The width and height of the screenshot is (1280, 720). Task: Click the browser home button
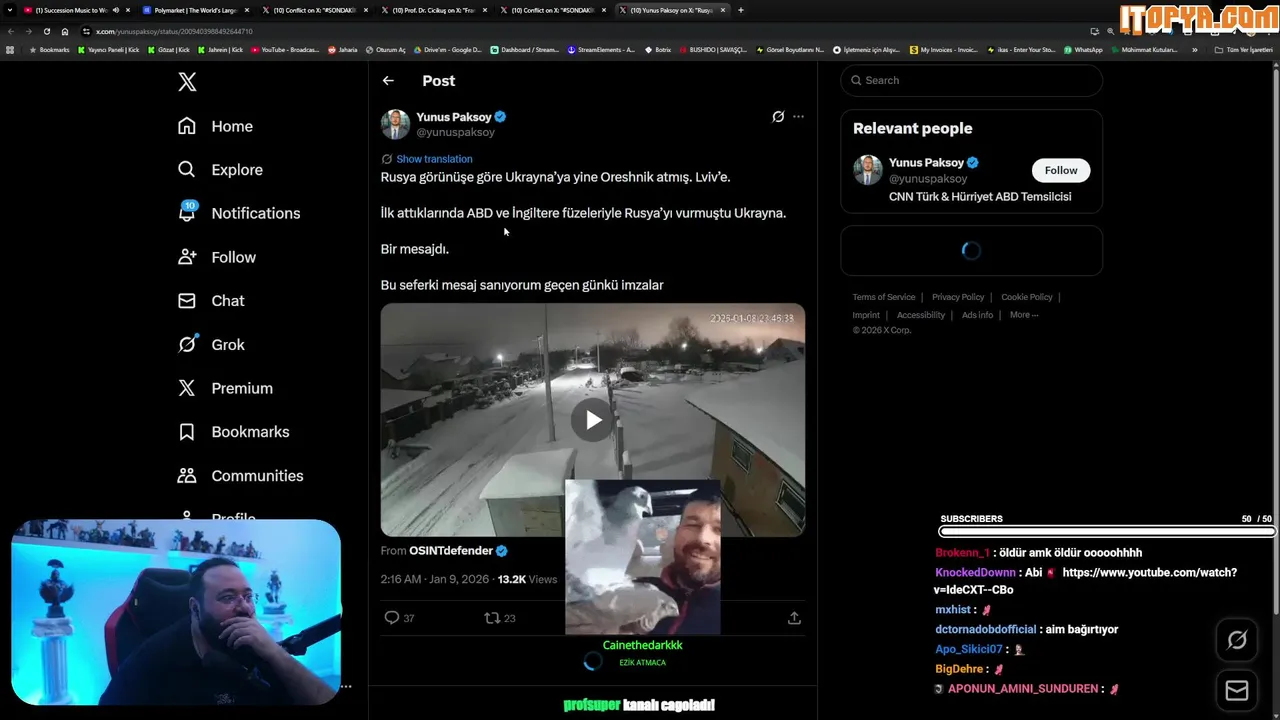tap(65, 31)
